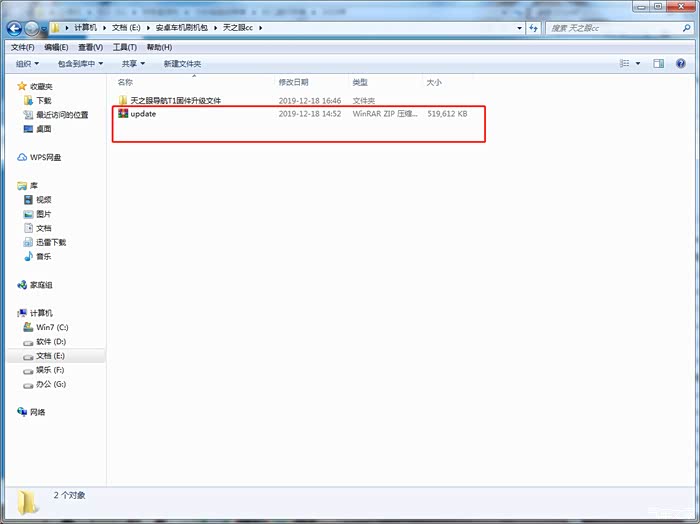700x524 pixels.
Task: Open 最近访问的位置 in favorites
Action: 62,115
